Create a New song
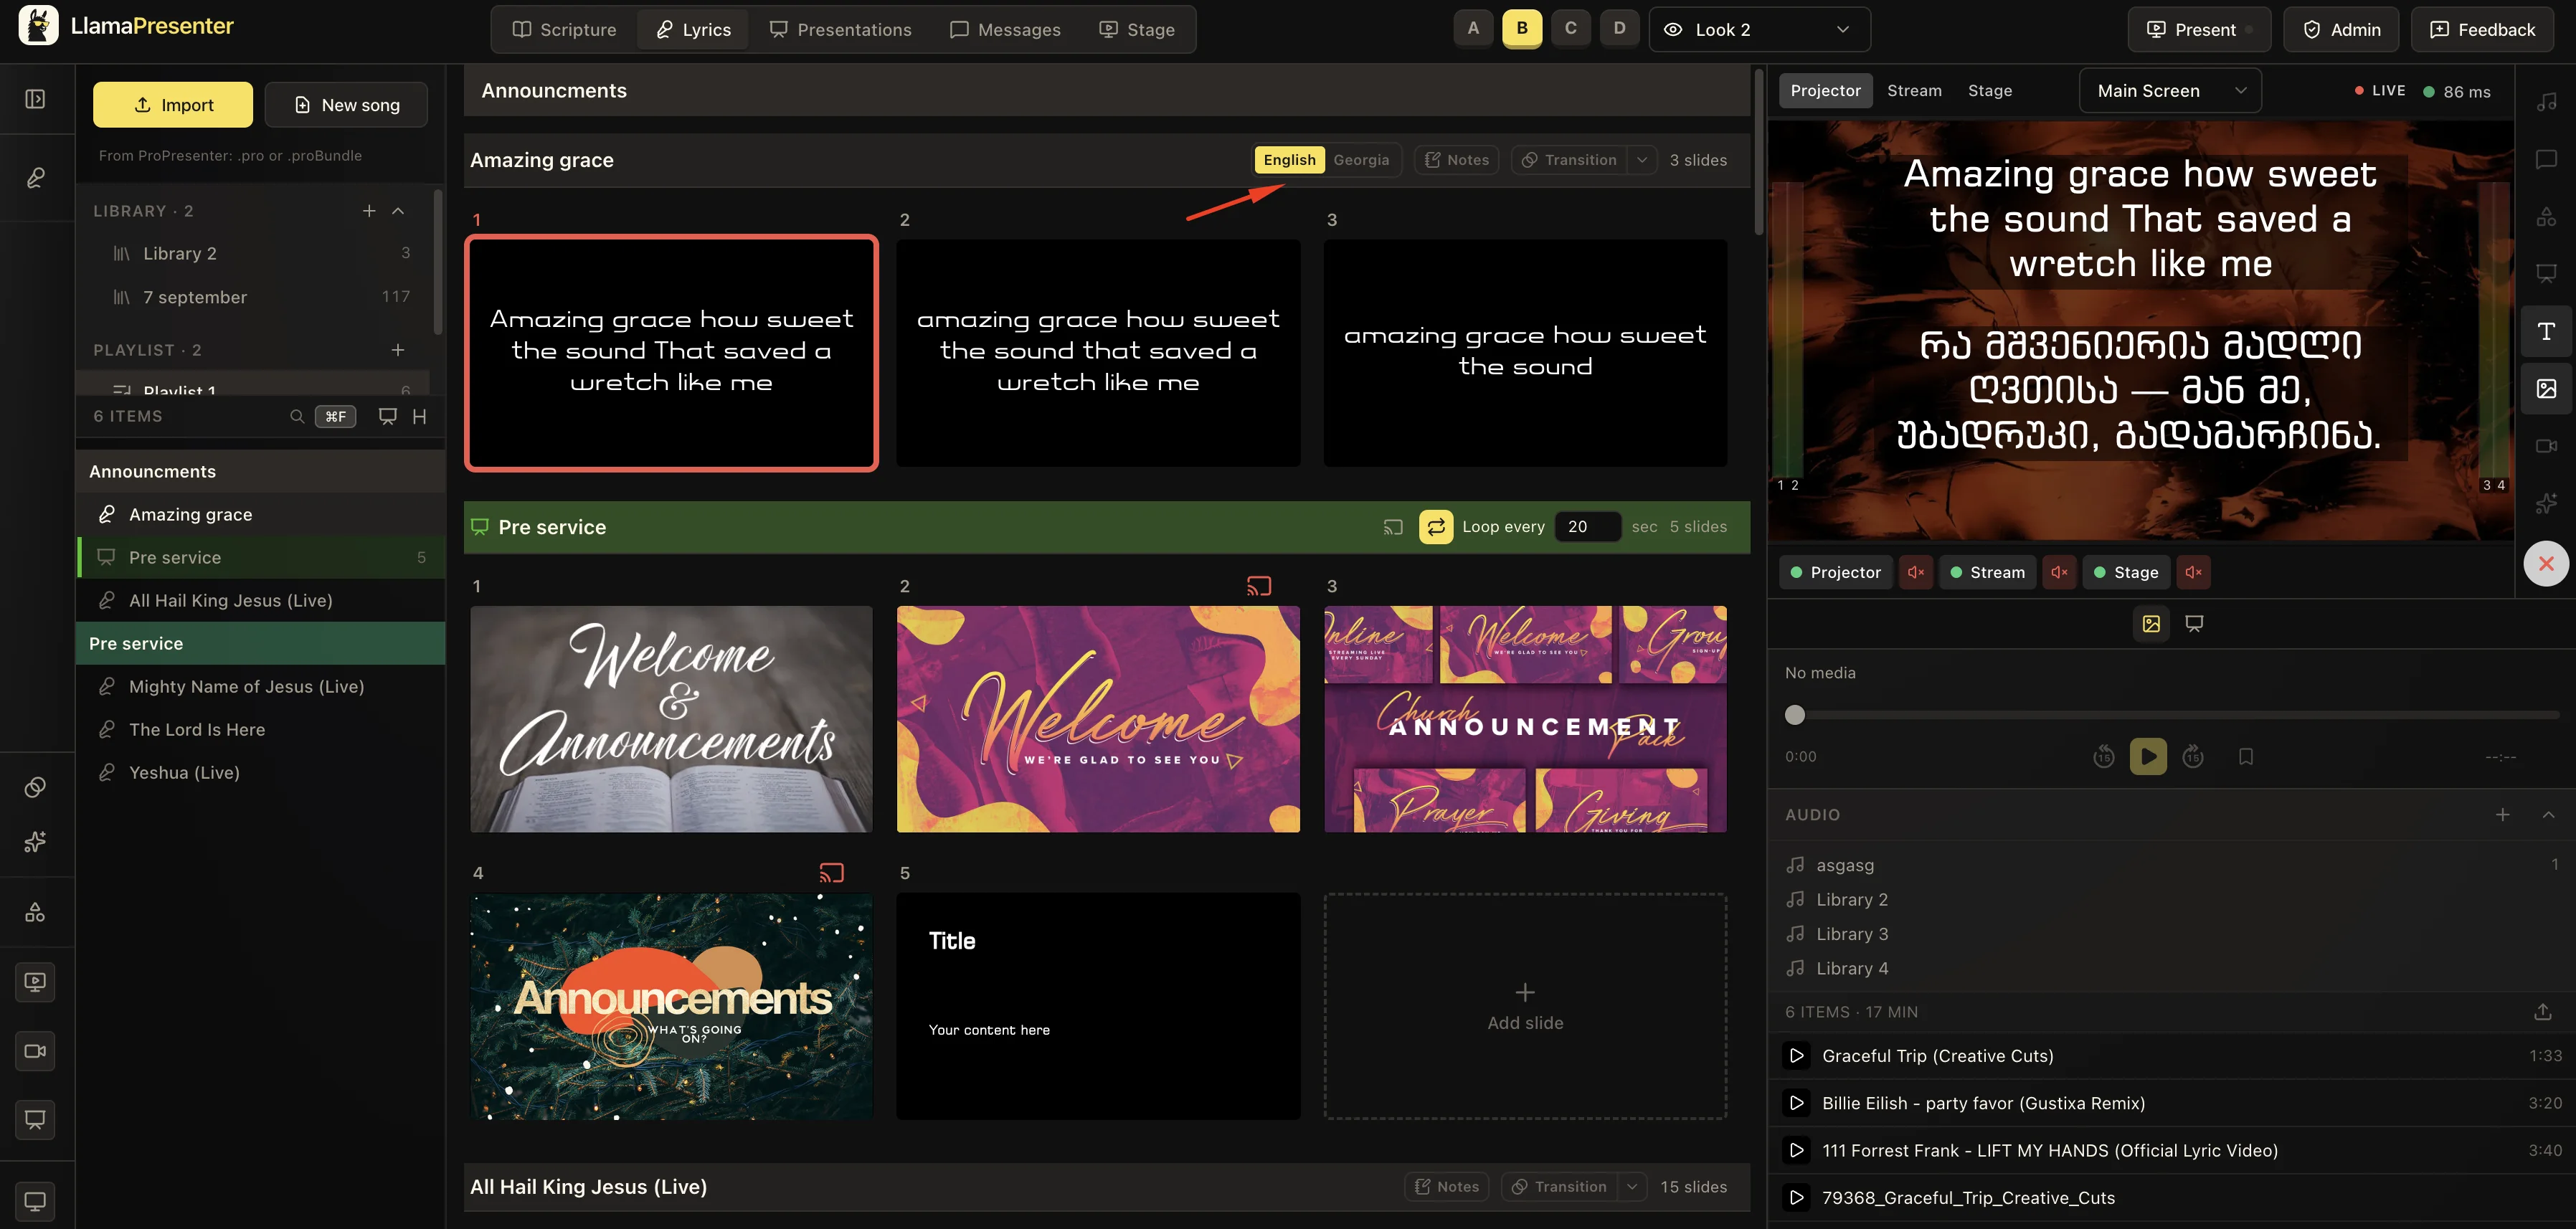2576x1229 pixels. [346, 105]
